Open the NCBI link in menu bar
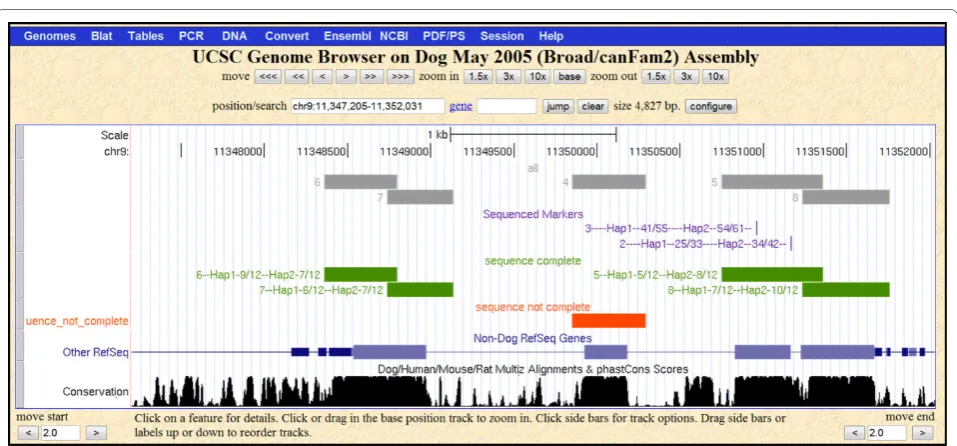Viewport: 957px width, 446px height. pyautogui.click(x=394, y=36)
